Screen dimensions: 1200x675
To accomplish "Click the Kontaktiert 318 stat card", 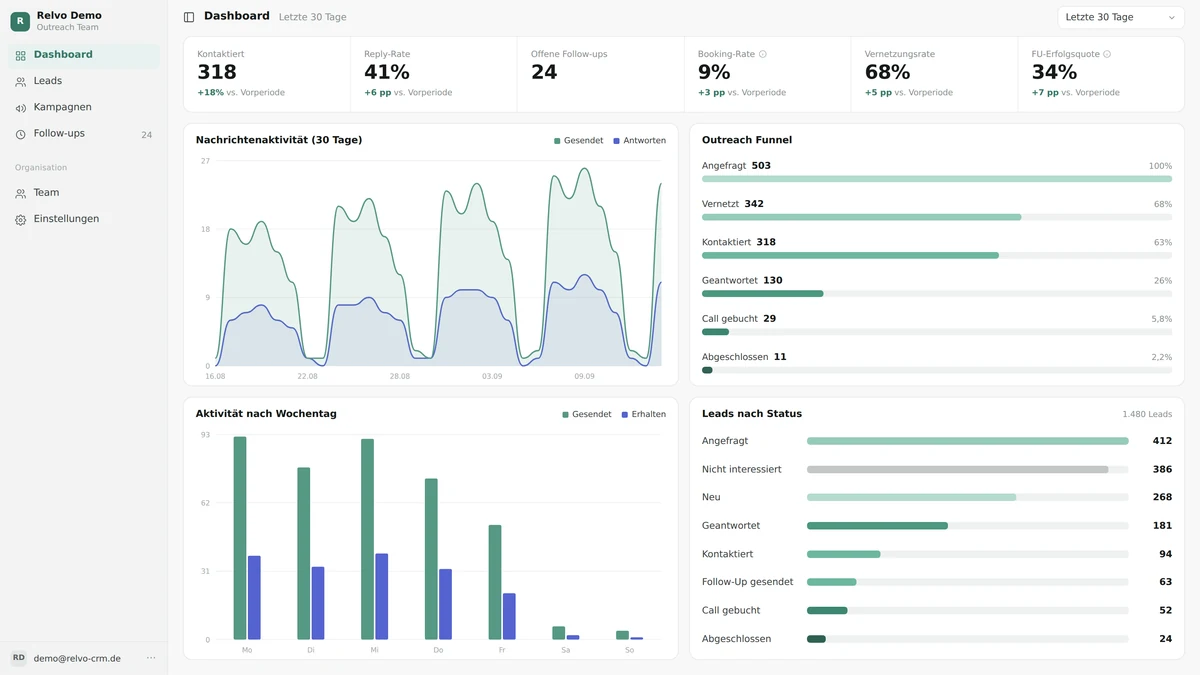I will pos(267,75).
